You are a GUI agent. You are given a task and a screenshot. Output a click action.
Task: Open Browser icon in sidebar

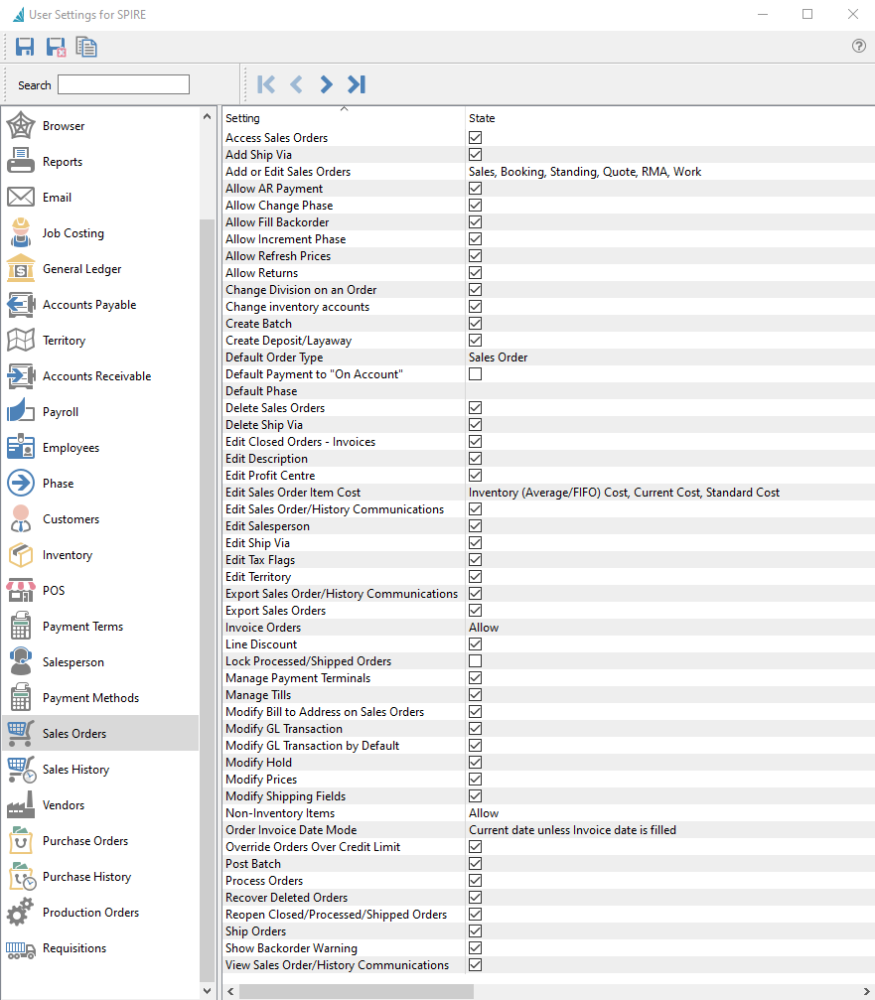pyautogui.click(x=20, y=126)
